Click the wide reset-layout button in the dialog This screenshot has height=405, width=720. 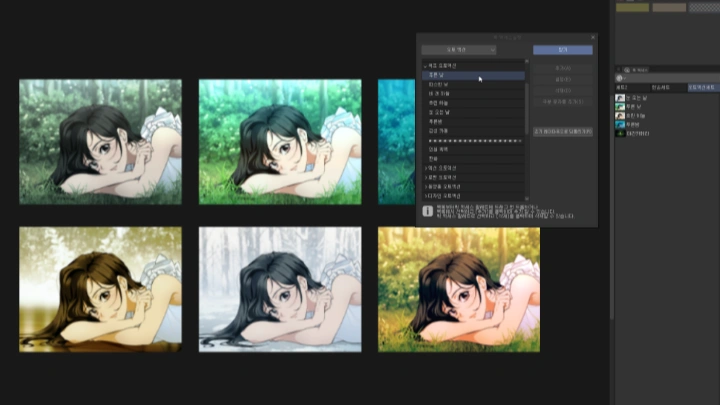point(562,132)
